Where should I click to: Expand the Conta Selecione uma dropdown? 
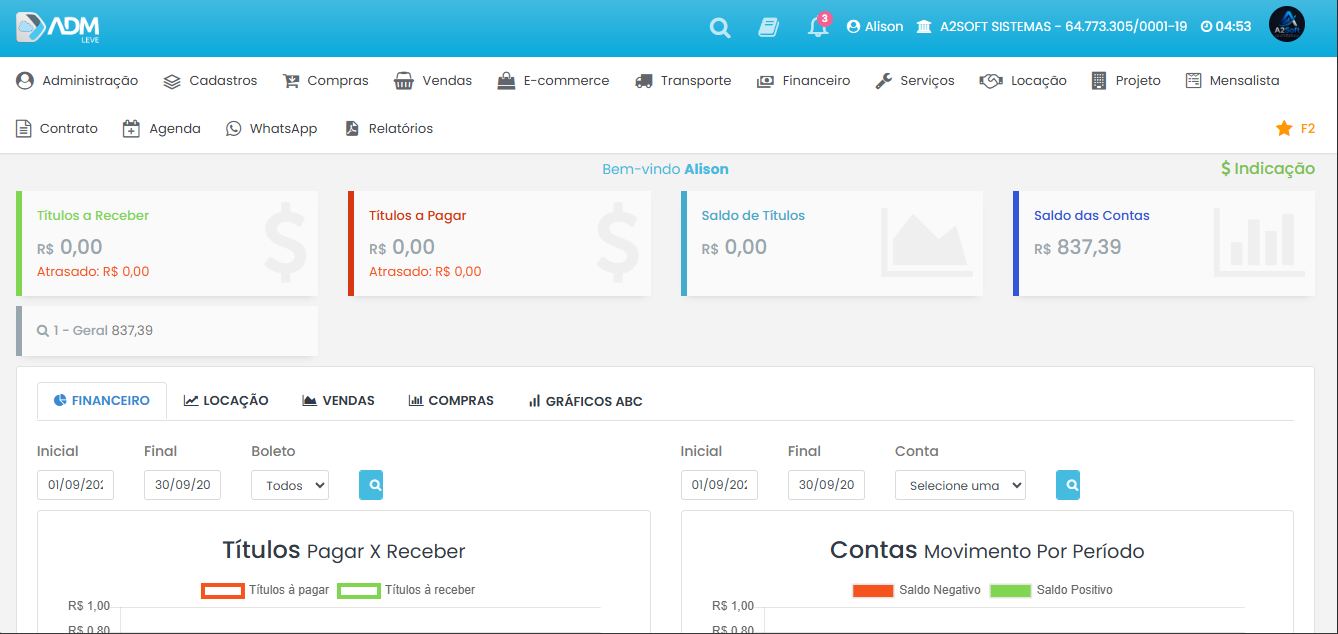[x=960, y=485]
